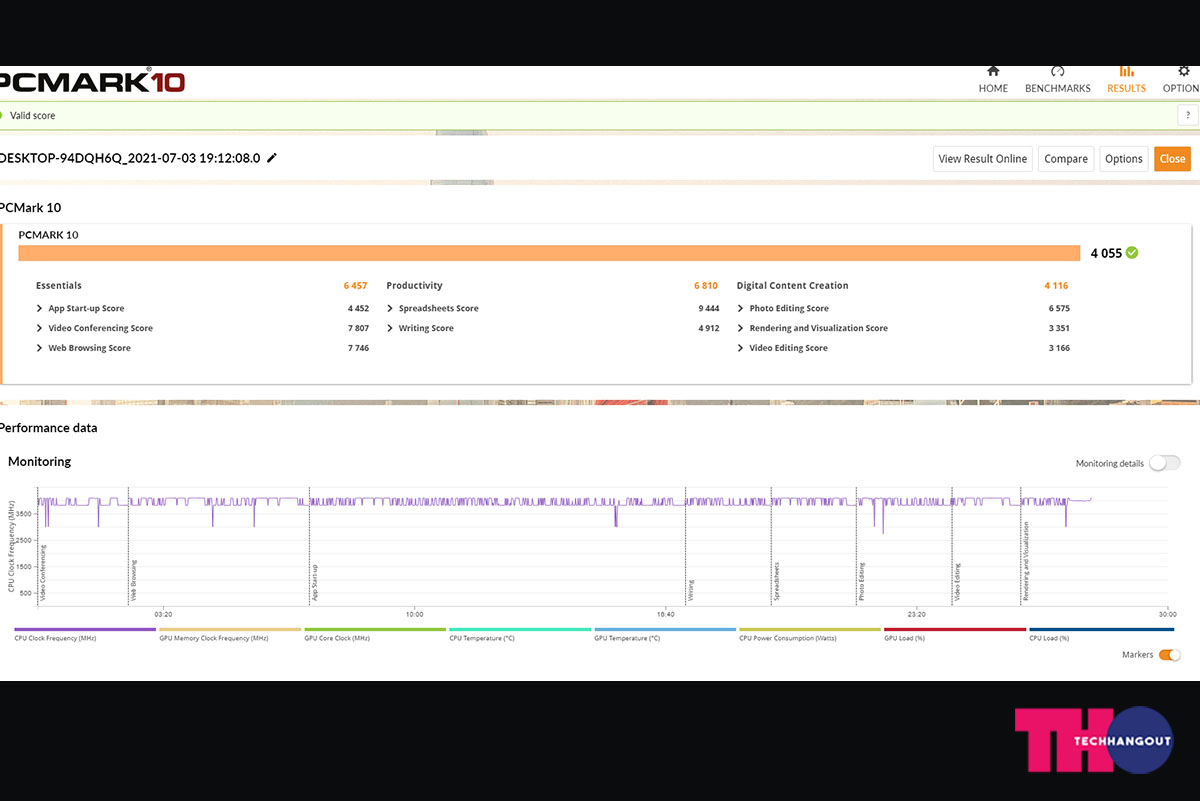
Task: Click the Essentials heading
Action: [59, 286]
